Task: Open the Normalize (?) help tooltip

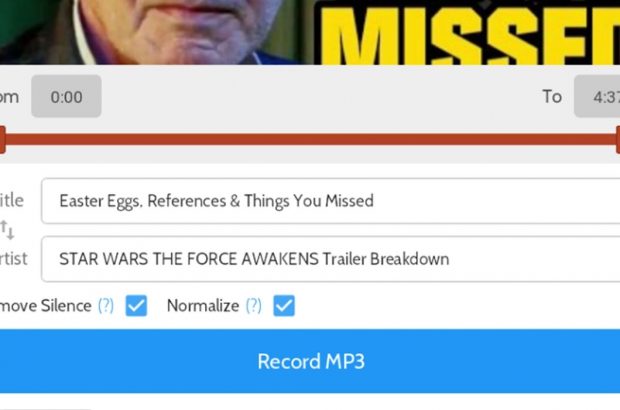Action: (253, 306)
